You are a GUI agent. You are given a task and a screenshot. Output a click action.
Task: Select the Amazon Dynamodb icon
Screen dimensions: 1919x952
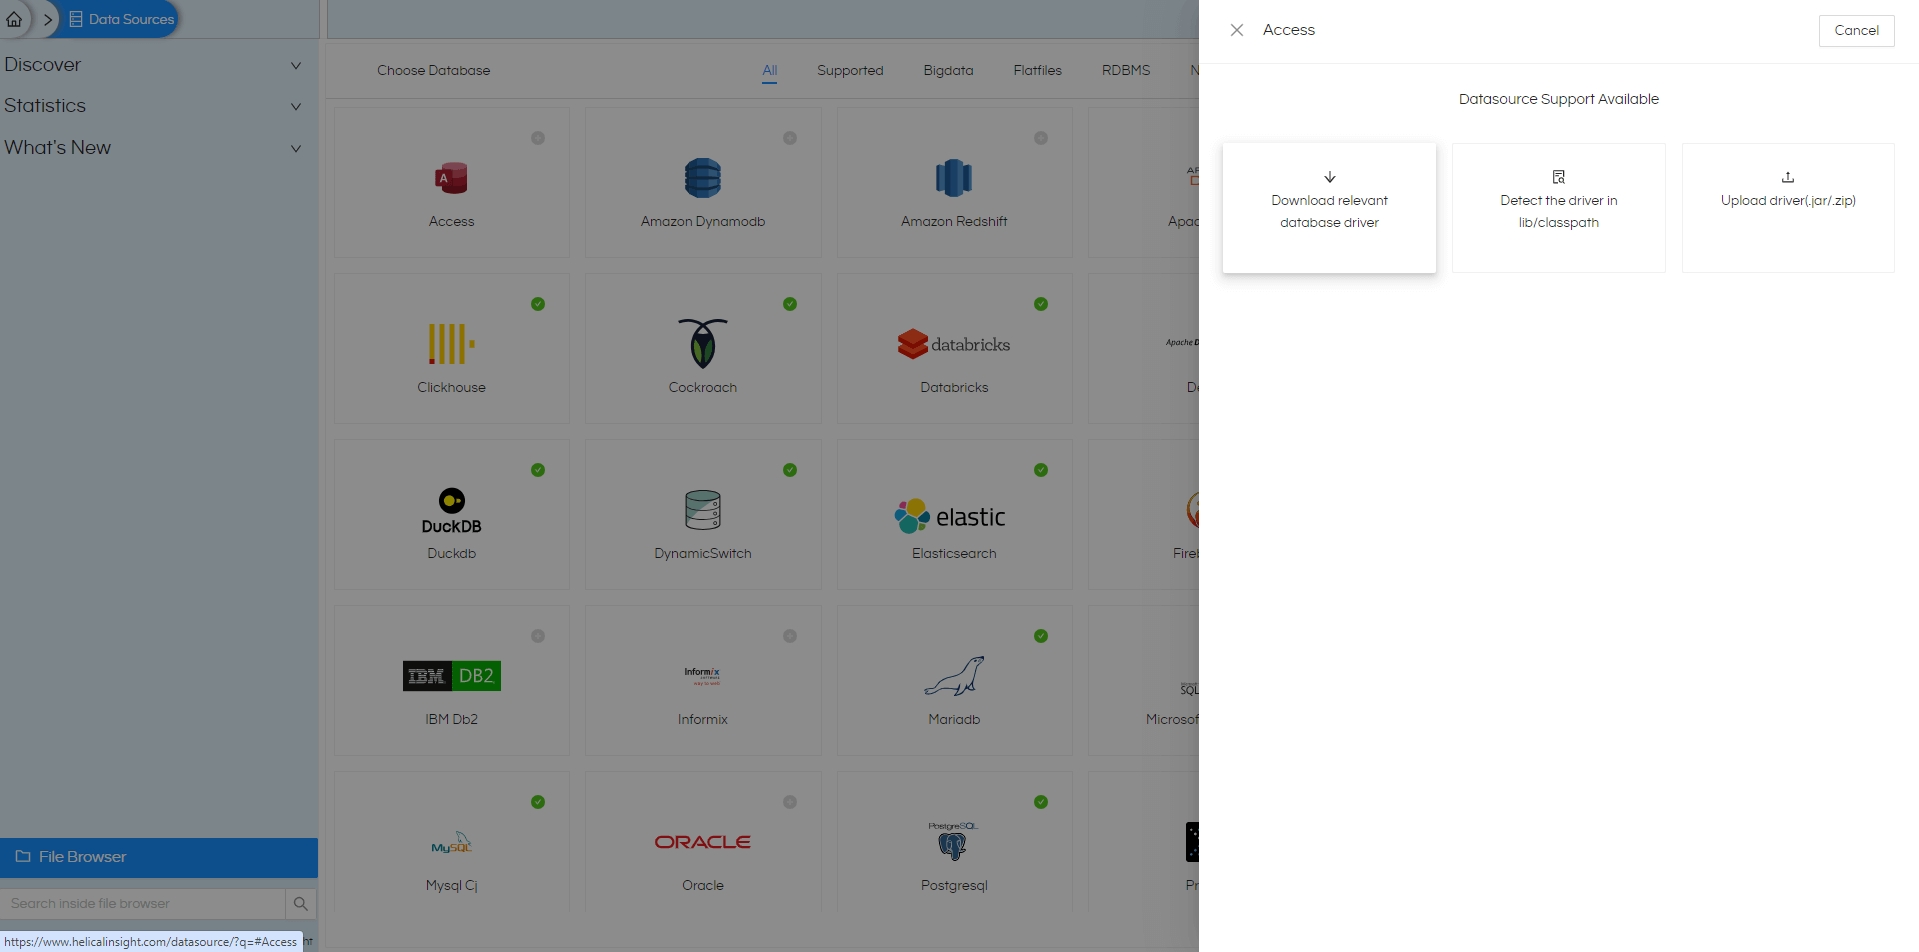pyautogui.click(x=703, y=178)
